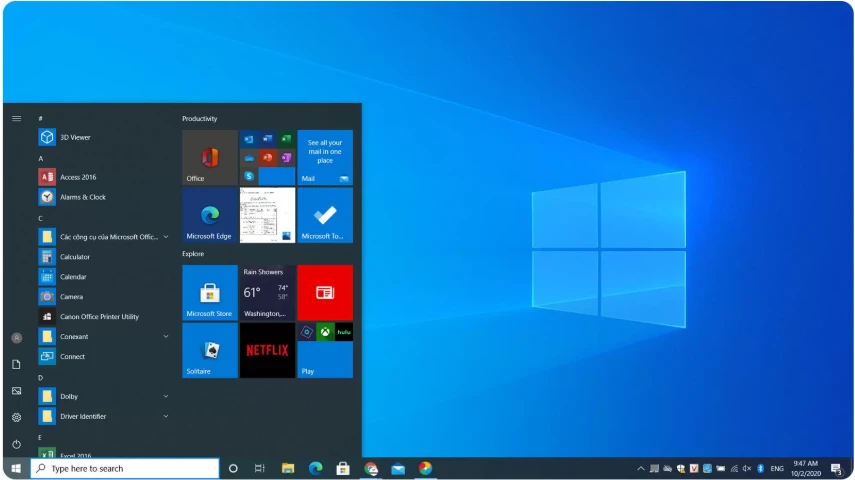Click the muted volume icon in tray
This screenshot has width=855, height=480.
pos(747,469)
